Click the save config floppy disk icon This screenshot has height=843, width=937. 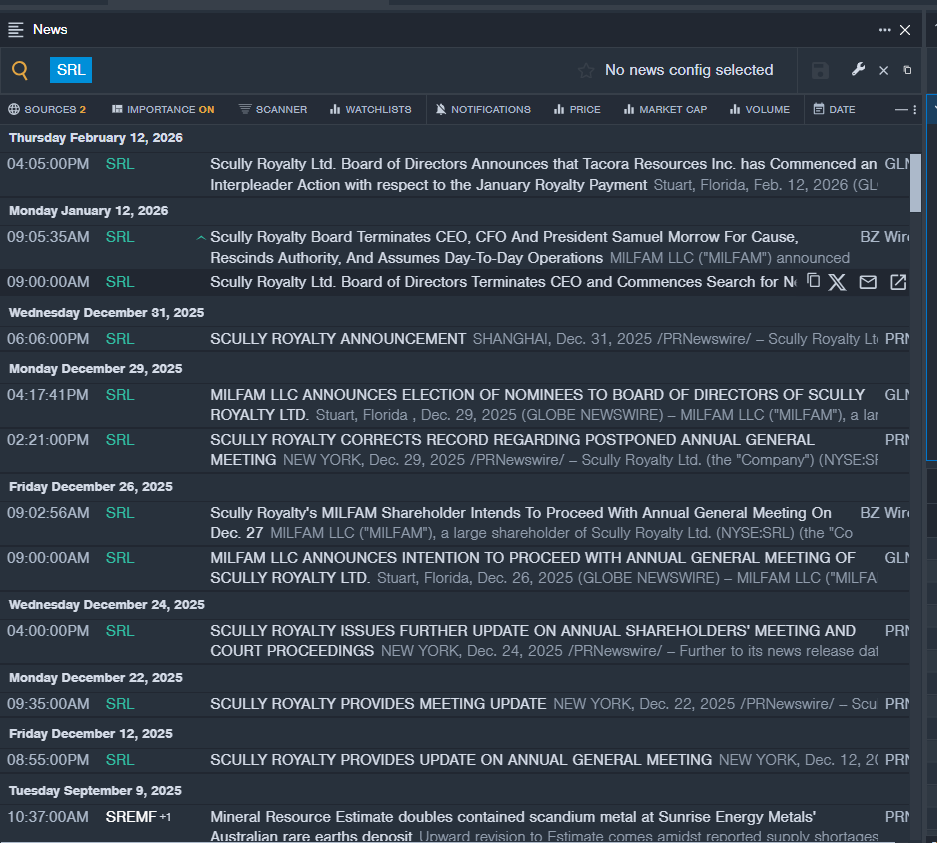[x=820, y=70]
